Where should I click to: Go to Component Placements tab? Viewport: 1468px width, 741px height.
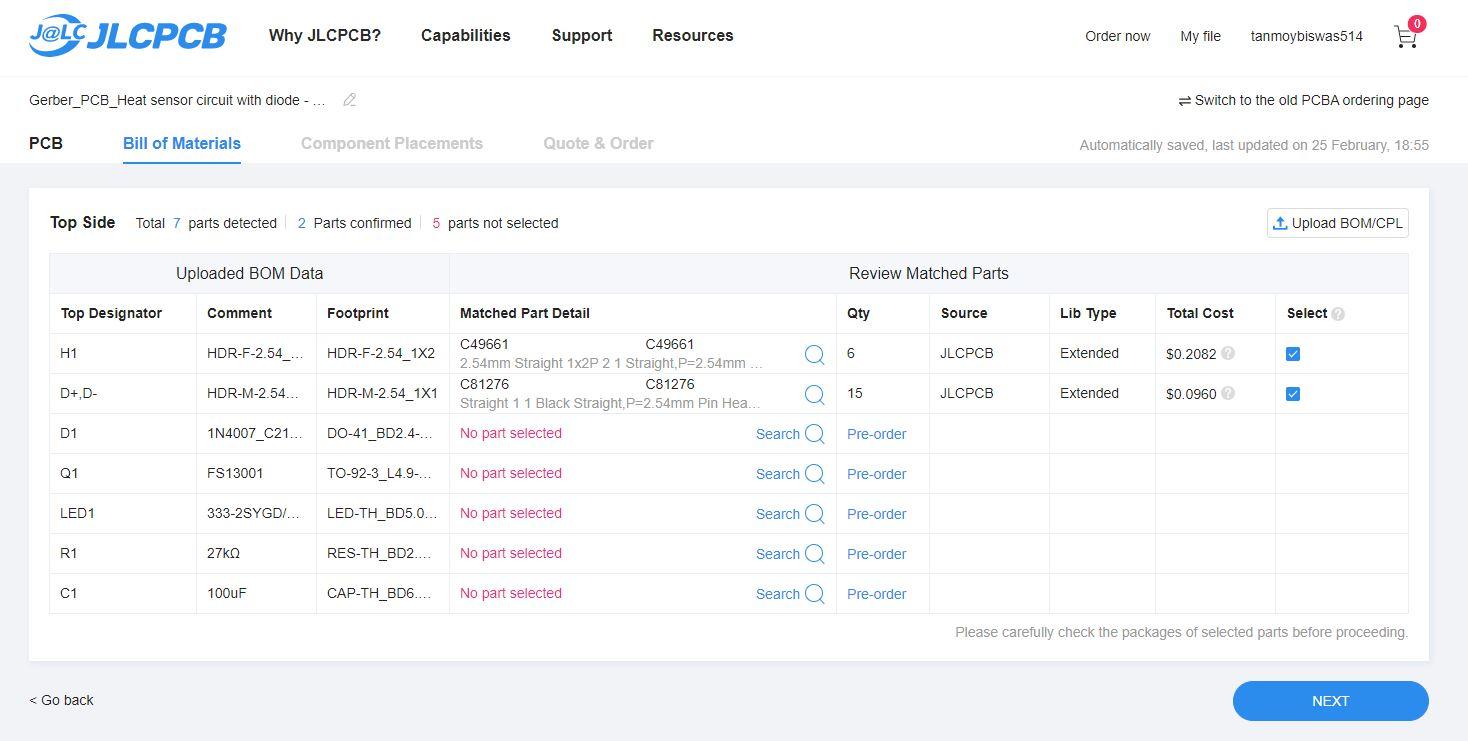pyautogui.click(x=392, y=143)
